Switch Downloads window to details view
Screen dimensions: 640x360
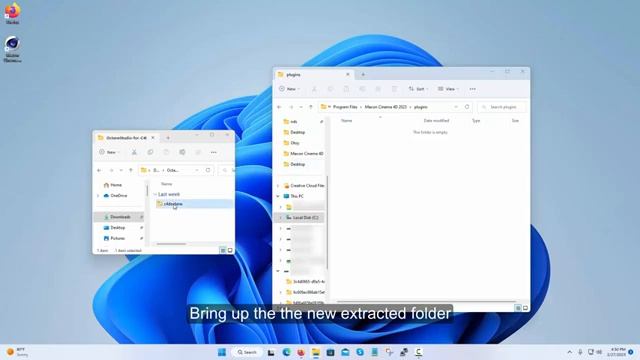point(223,250)
